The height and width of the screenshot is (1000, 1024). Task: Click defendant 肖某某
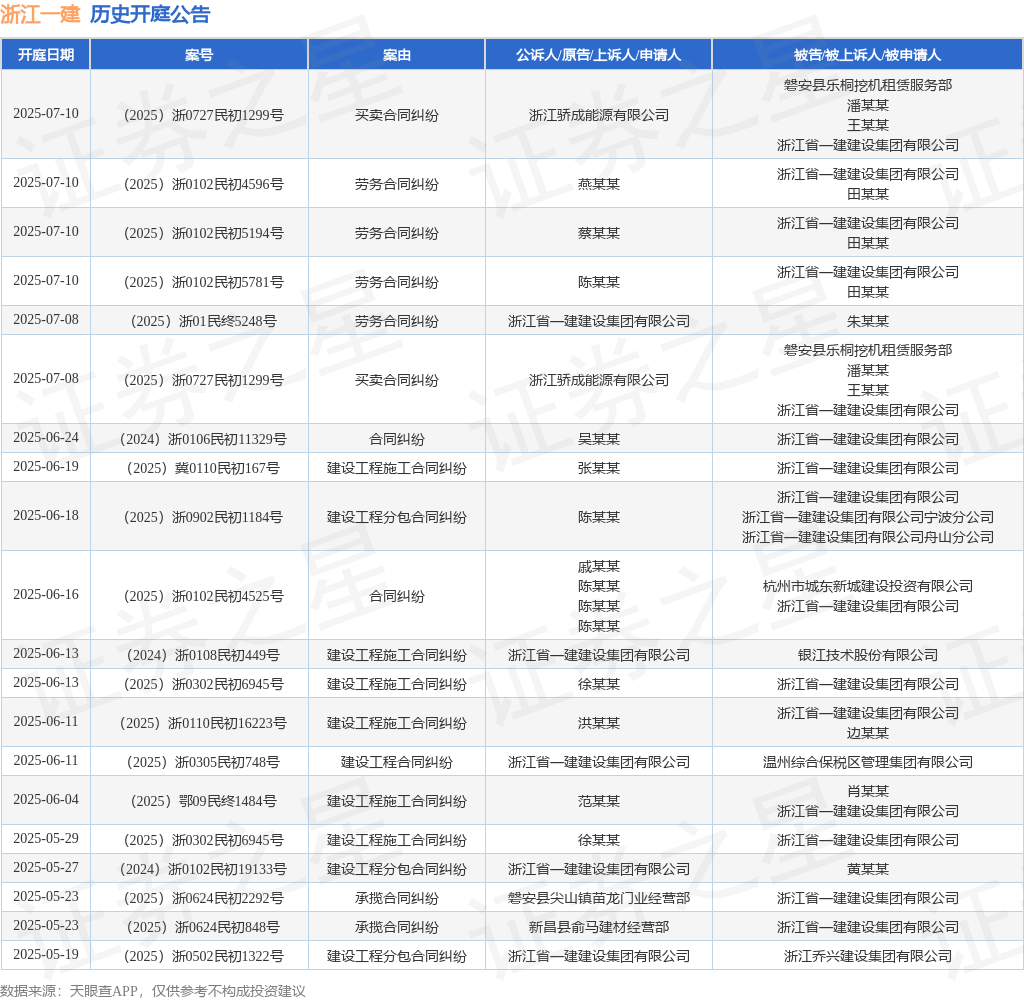[868, 792]
